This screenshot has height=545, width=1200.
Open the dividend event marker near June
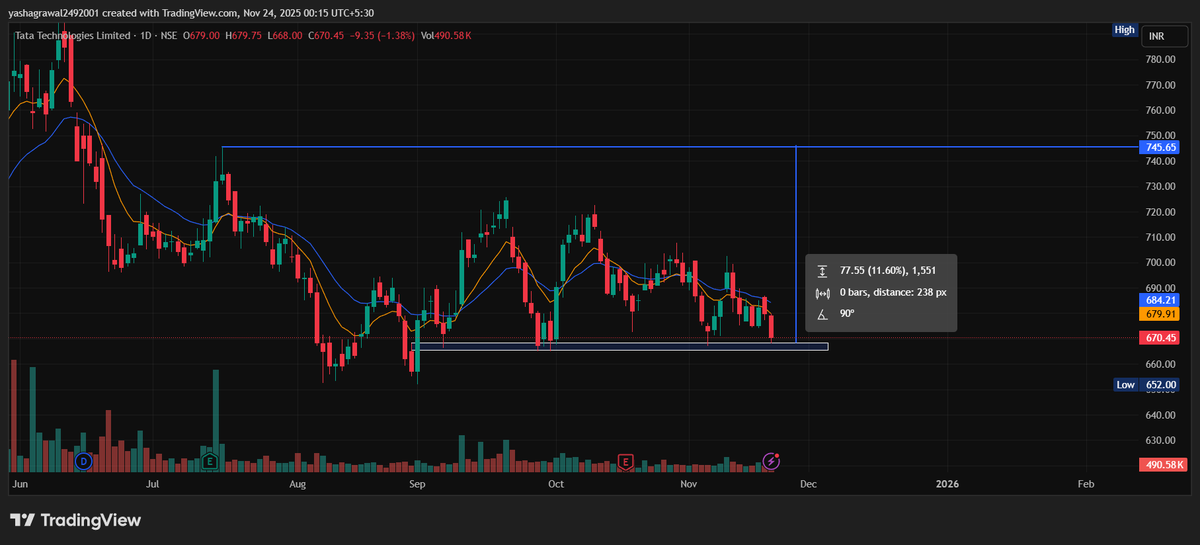84,462
